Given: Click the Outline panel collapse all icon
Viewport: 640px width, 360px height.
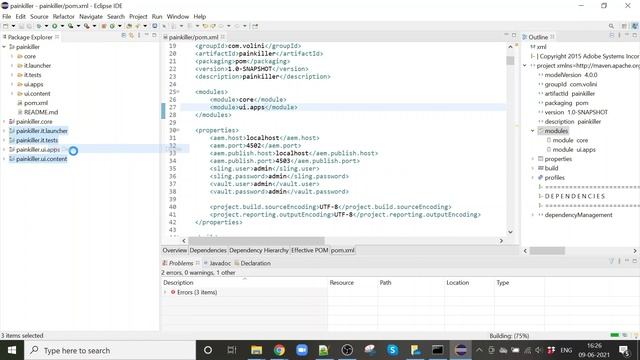Looking at the screenshot, I should pos(611,36).
